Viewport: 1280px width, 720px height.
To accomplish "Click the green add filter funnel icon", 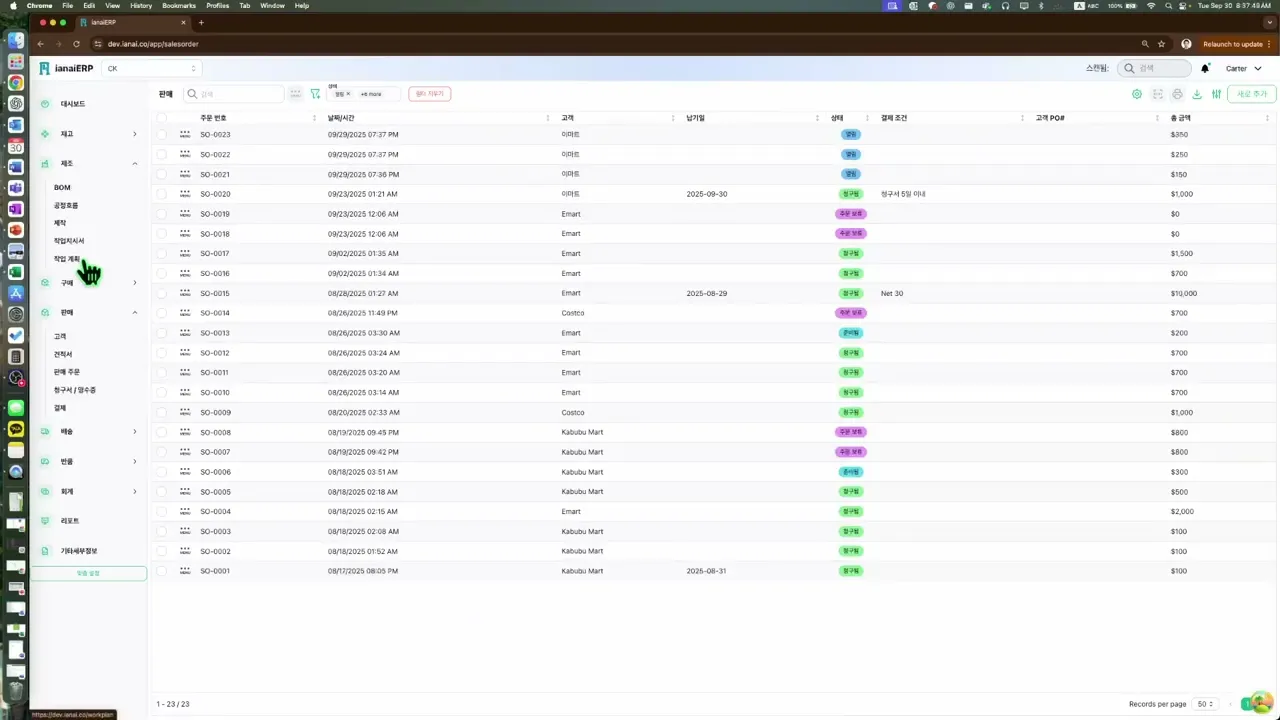I will (315, 94).
